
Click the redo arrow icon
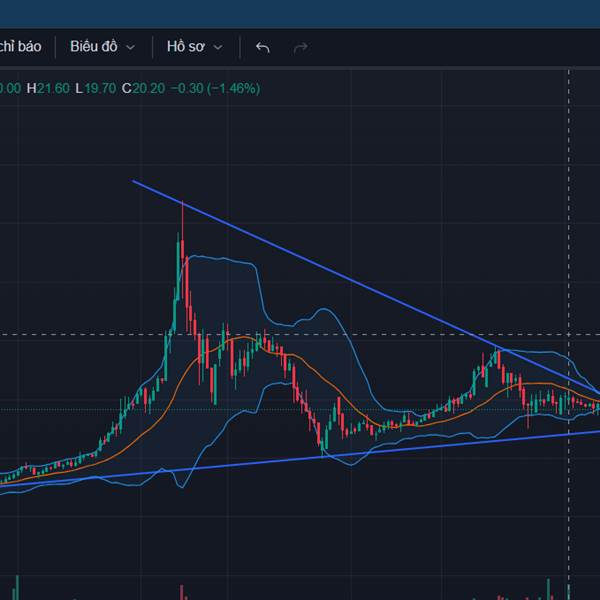pyautogui.click(x=300, y=47)
